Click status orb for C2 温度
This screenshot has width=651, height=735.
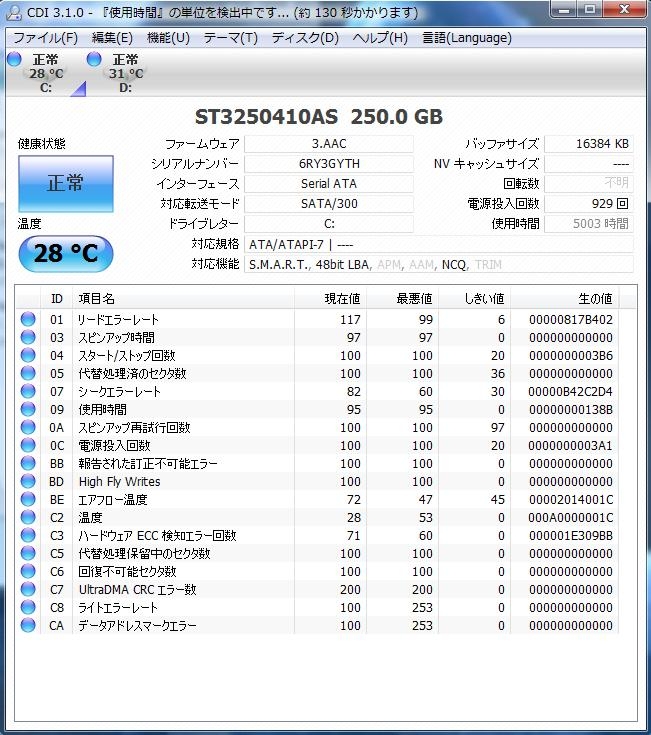point(28,517)
